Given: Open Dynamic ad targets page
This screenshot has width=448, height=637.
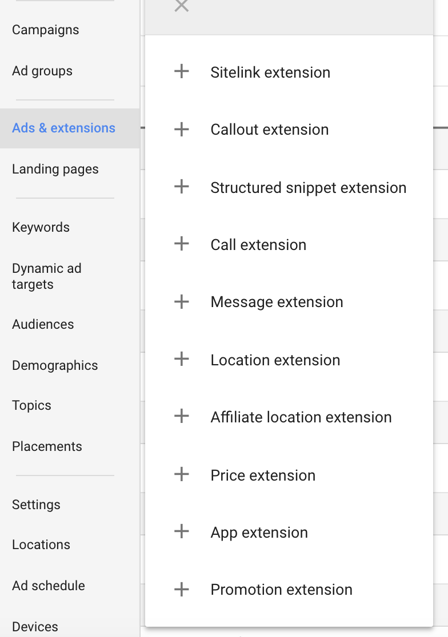Looking at the screenshot, I should [x=47, y=276].
